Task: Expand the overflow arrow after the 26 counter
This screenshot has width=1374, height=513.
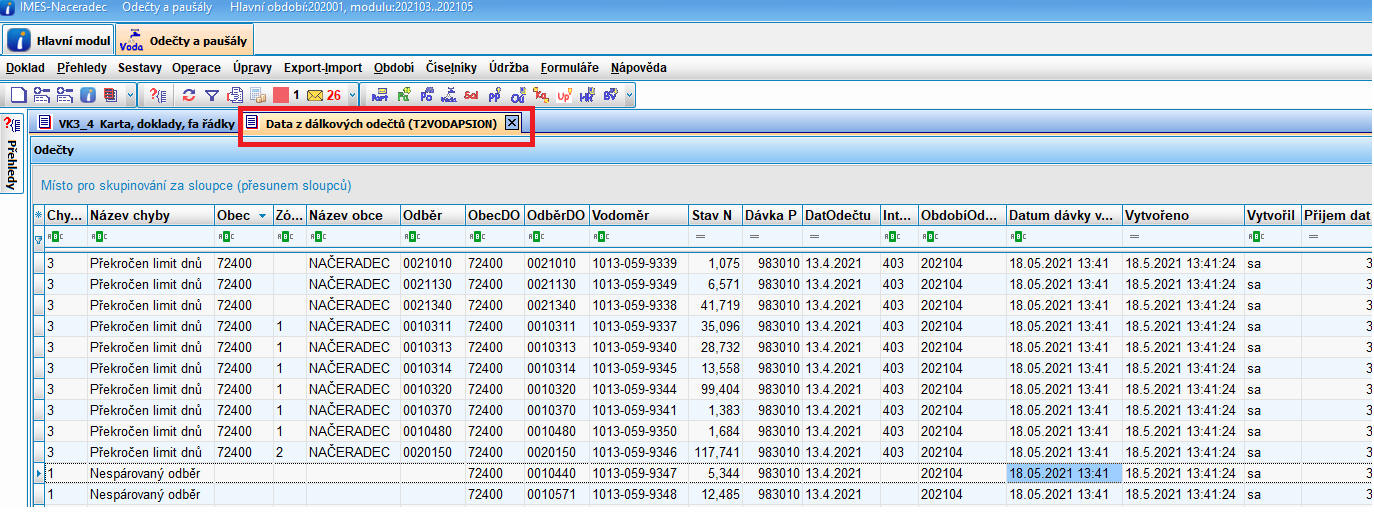Action: tap(351, 96)
